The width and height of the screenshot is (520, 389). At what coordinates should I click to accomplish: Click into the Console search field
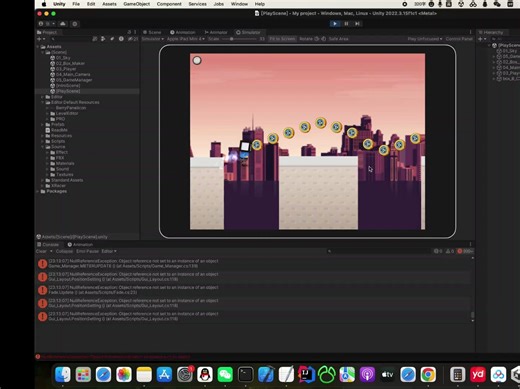point(378,251)
